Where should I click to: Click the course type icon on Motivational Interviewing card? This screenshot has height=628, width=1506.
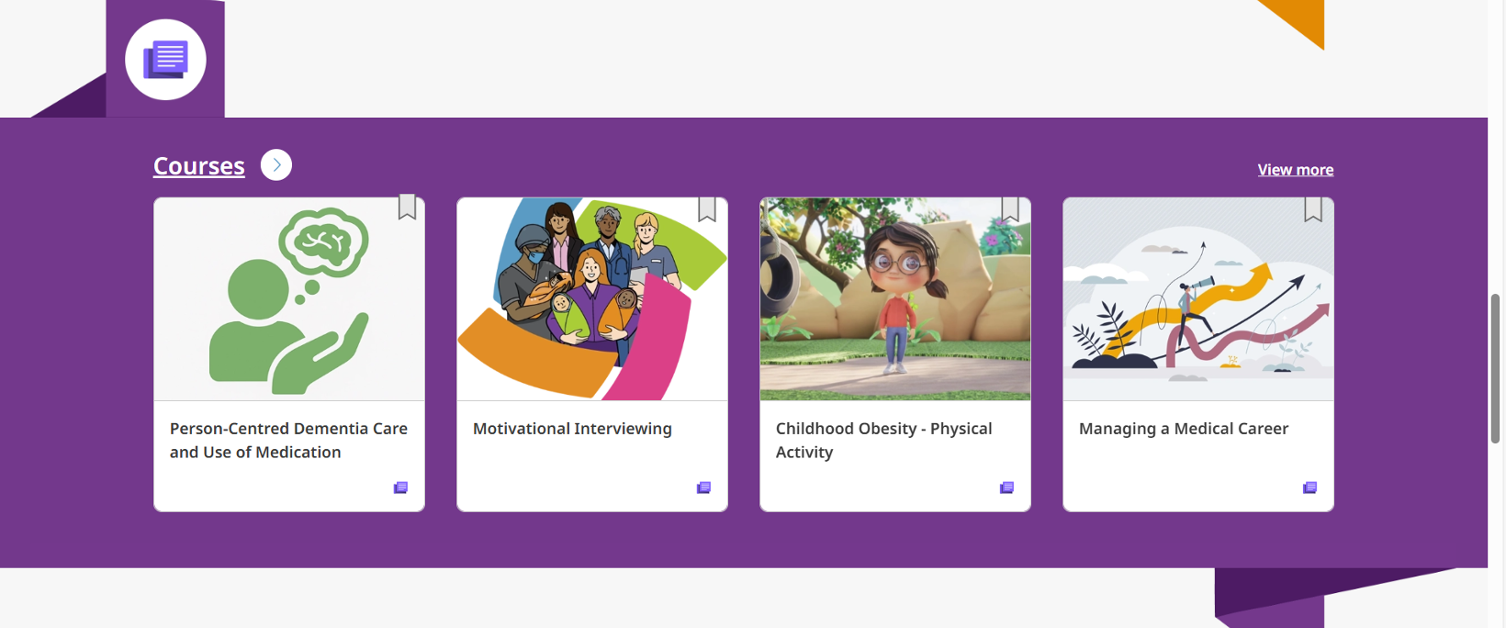pyautogui.click(x=704, y=488)
